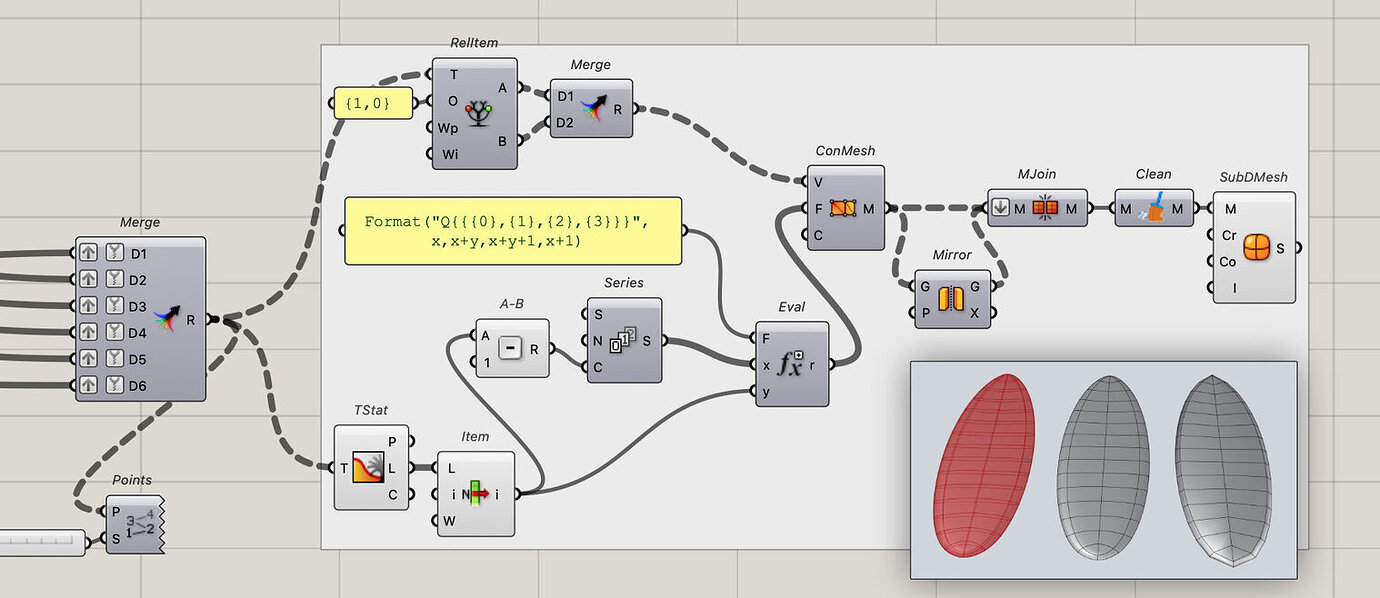1380x598 pixels.
Task: Select the RelItem component icon
Action: click(x=477, y=113)
